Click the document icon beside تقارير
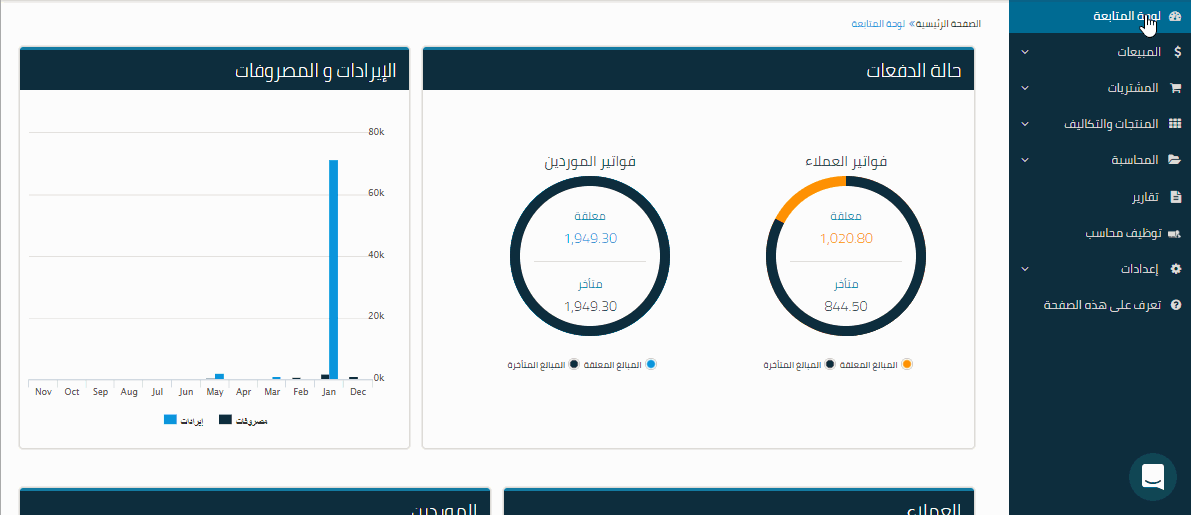 [x=1175, y=197]
